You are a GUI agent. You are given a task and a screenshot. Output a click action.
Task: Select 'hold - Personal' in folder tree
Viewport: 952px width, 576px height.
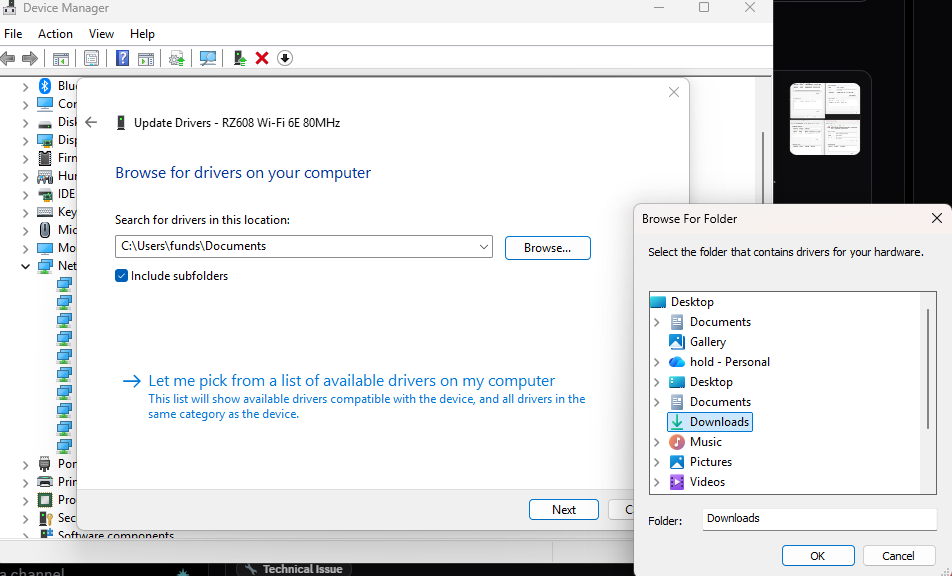point(729,362)
